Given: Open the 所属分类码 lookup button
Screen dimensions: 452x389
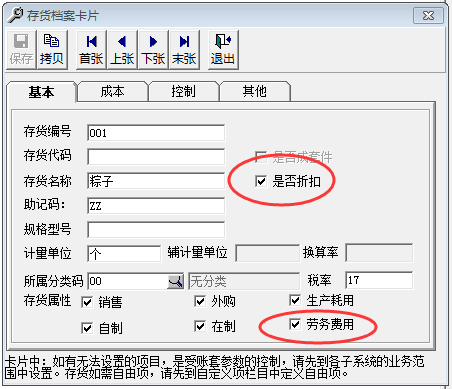Looking at the screenshot, I should tap(175, 282).
